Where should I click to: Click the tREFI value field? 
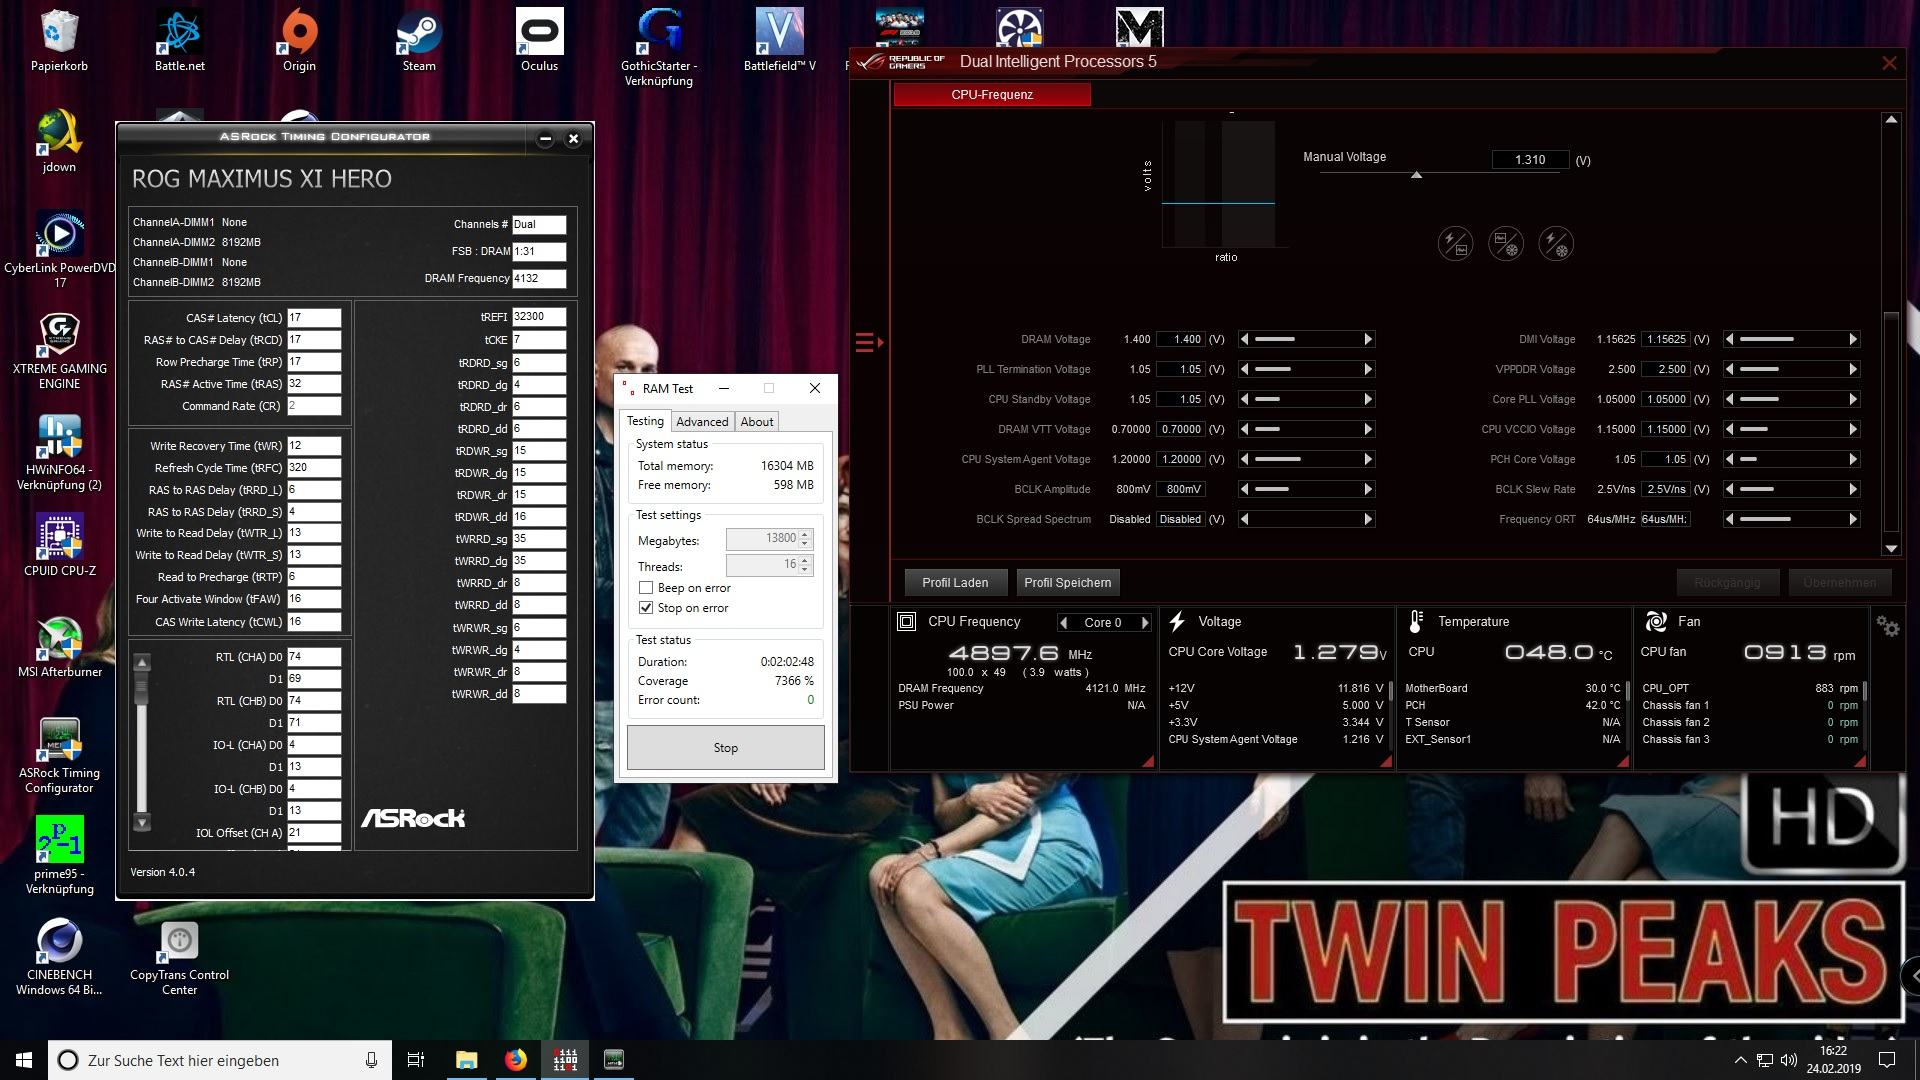(x=539, y=316)
